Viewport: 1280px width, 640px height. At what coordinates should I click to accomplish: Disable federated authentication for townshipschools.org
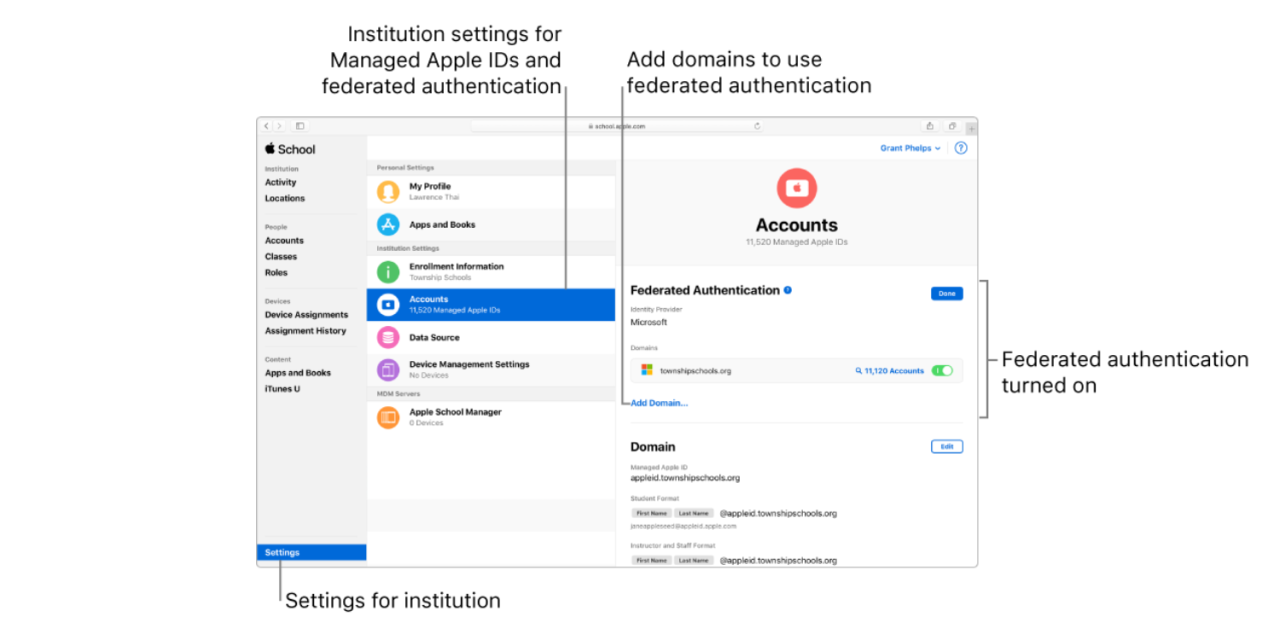point(941,370)
